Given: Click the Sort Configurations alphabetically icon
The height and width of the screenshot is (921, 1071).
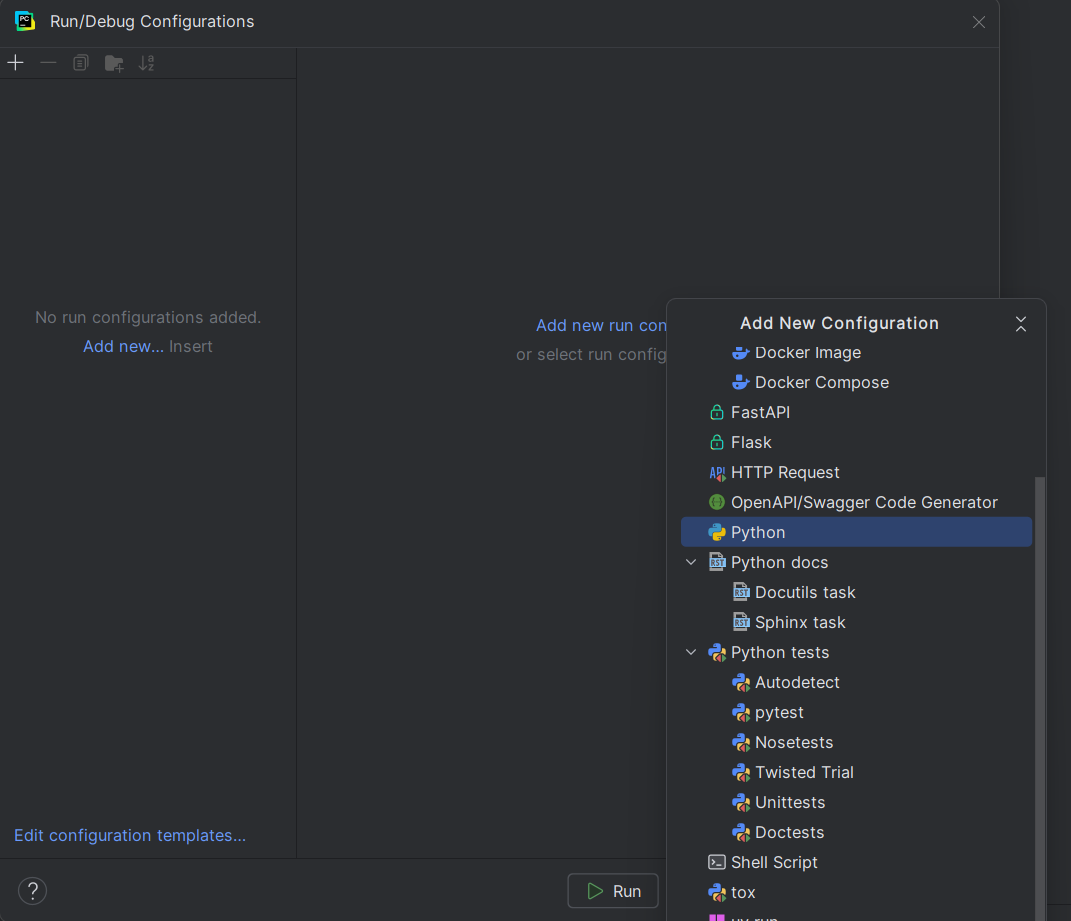Looking at the screenshot, I should coord(146,63).
